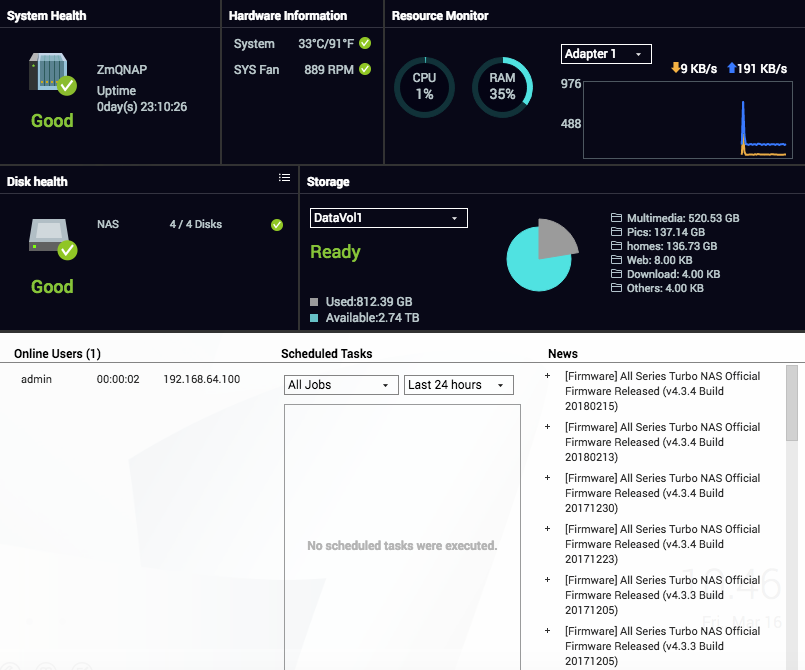Open firmware news v4.3.4 Build 20171230
This screenshot has height=670, width=805.
[662, 493]
